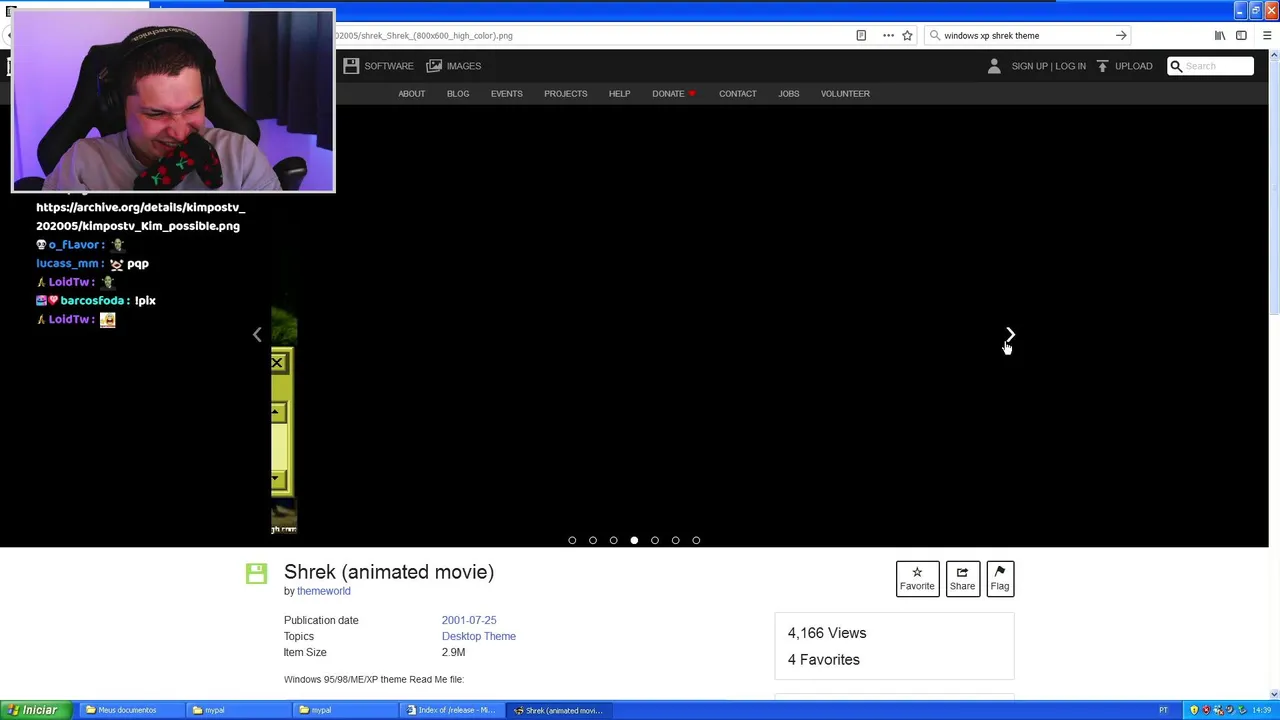Click the 4 Favorites text
Viewport: 1280px width, 720px height.
coord(823,660)
